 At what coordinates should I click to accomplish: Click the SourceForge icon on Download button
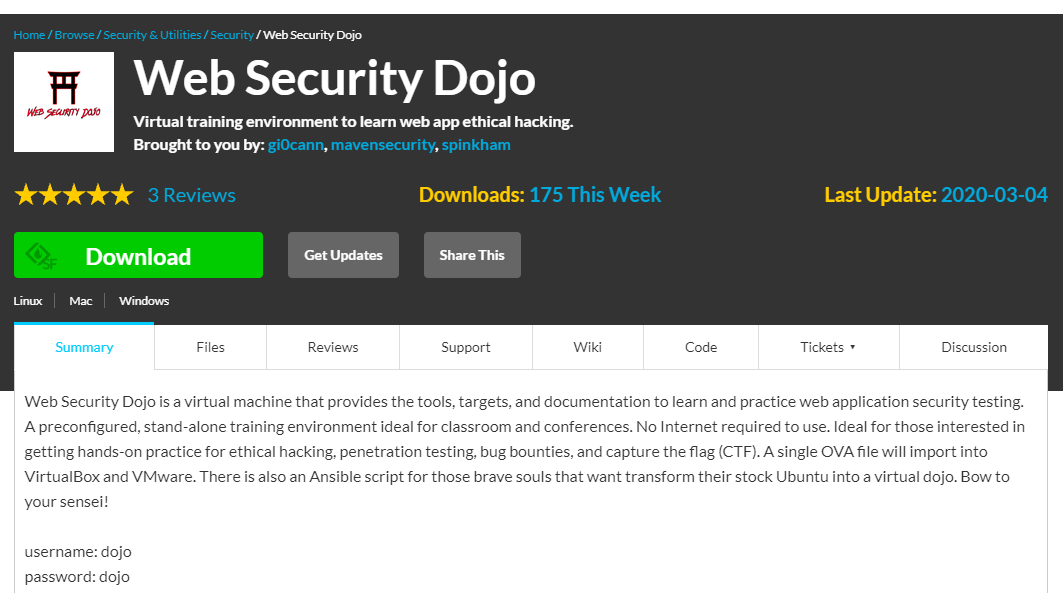pos(41,256)
